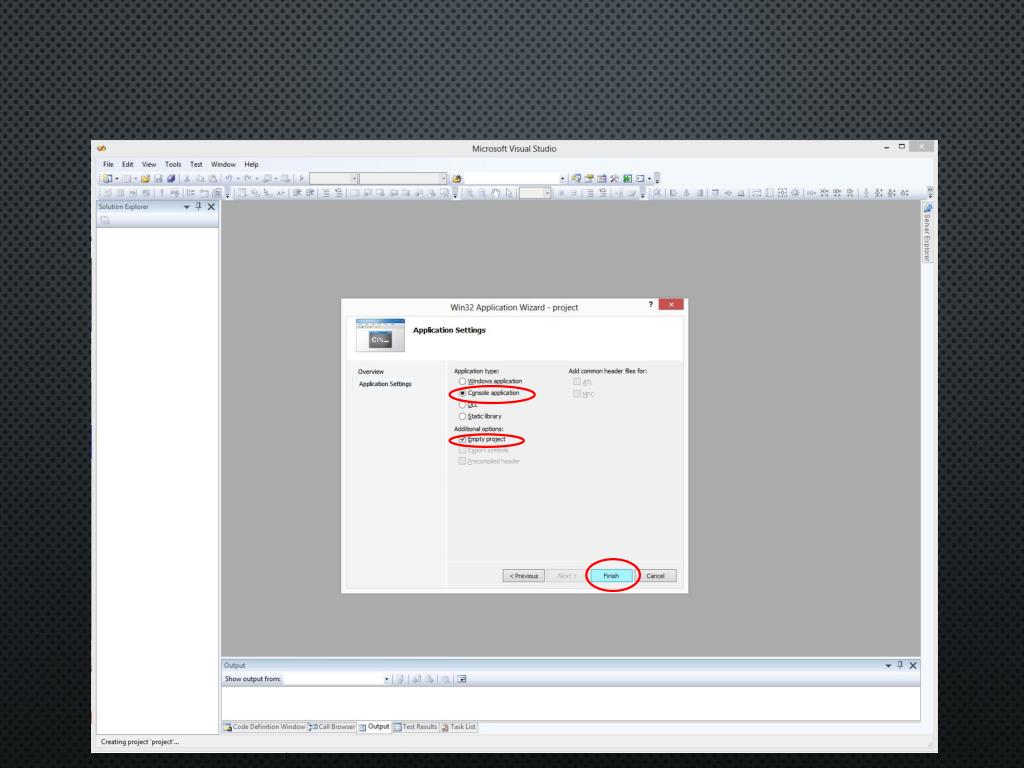Open the File menu
Screen dimensions: 1024x768
[108, 165]
